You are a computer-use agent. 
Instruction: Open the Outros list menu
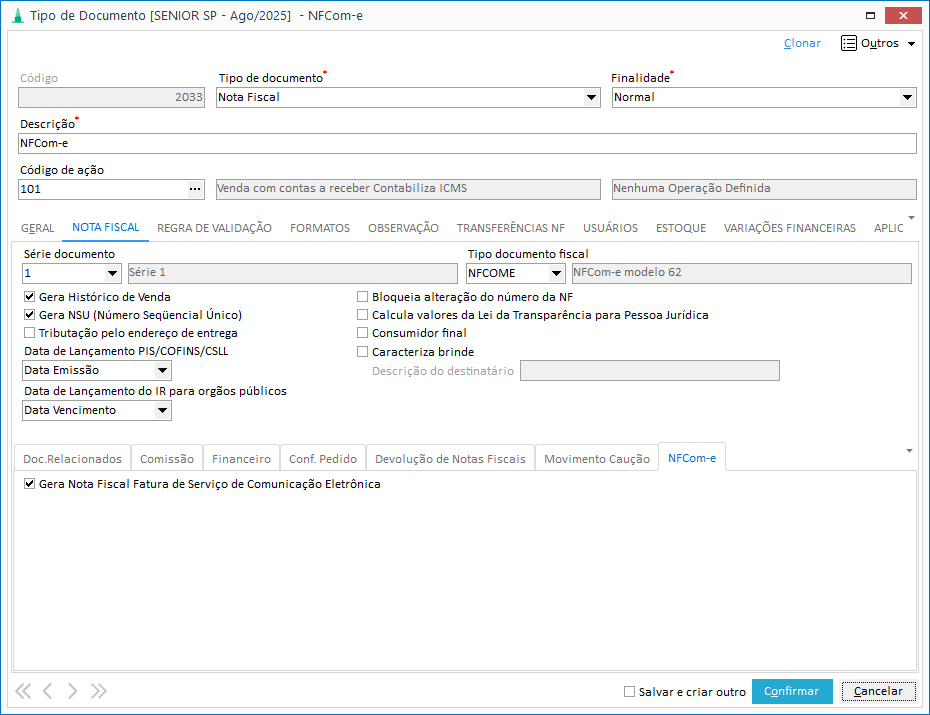(878, 43)
